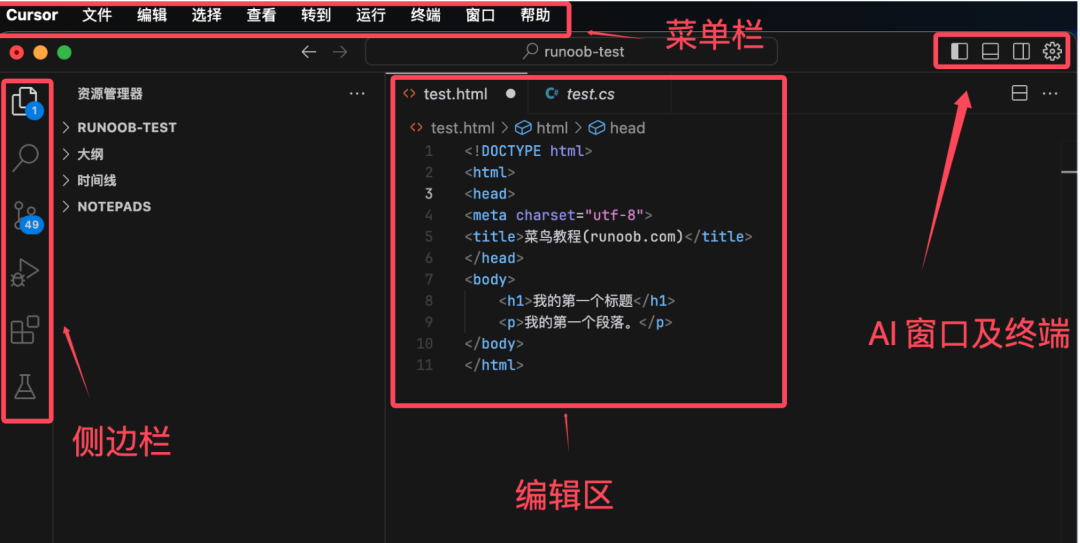Click line number 3 in gutter
This screenshot has width=1080, height=543.
pyautogui.click(x=428, y=194)
